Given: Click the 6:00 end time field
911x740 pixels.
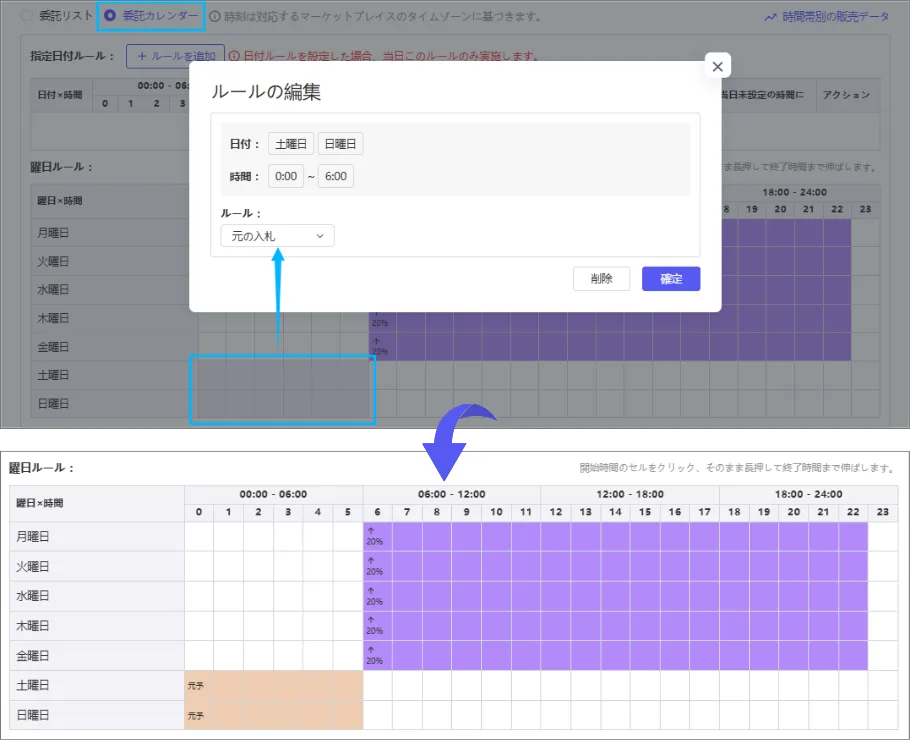Looking at the screenshot, I should [336, 176].
